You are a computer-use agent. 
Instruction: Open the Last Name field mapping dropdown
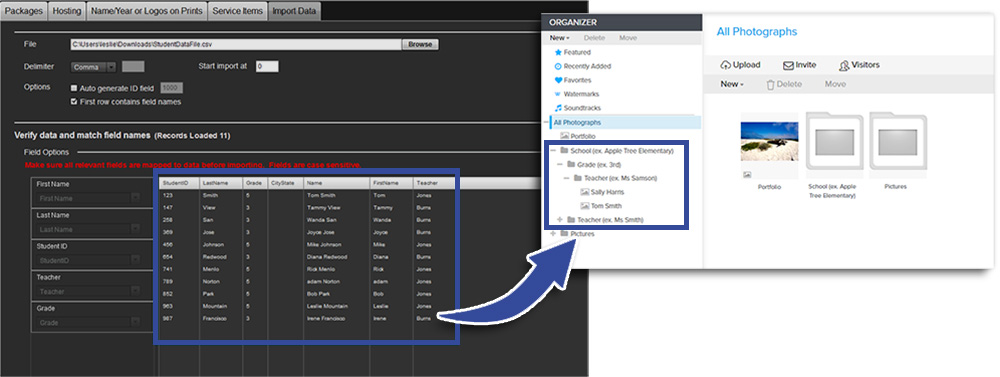tap(88, 230)
